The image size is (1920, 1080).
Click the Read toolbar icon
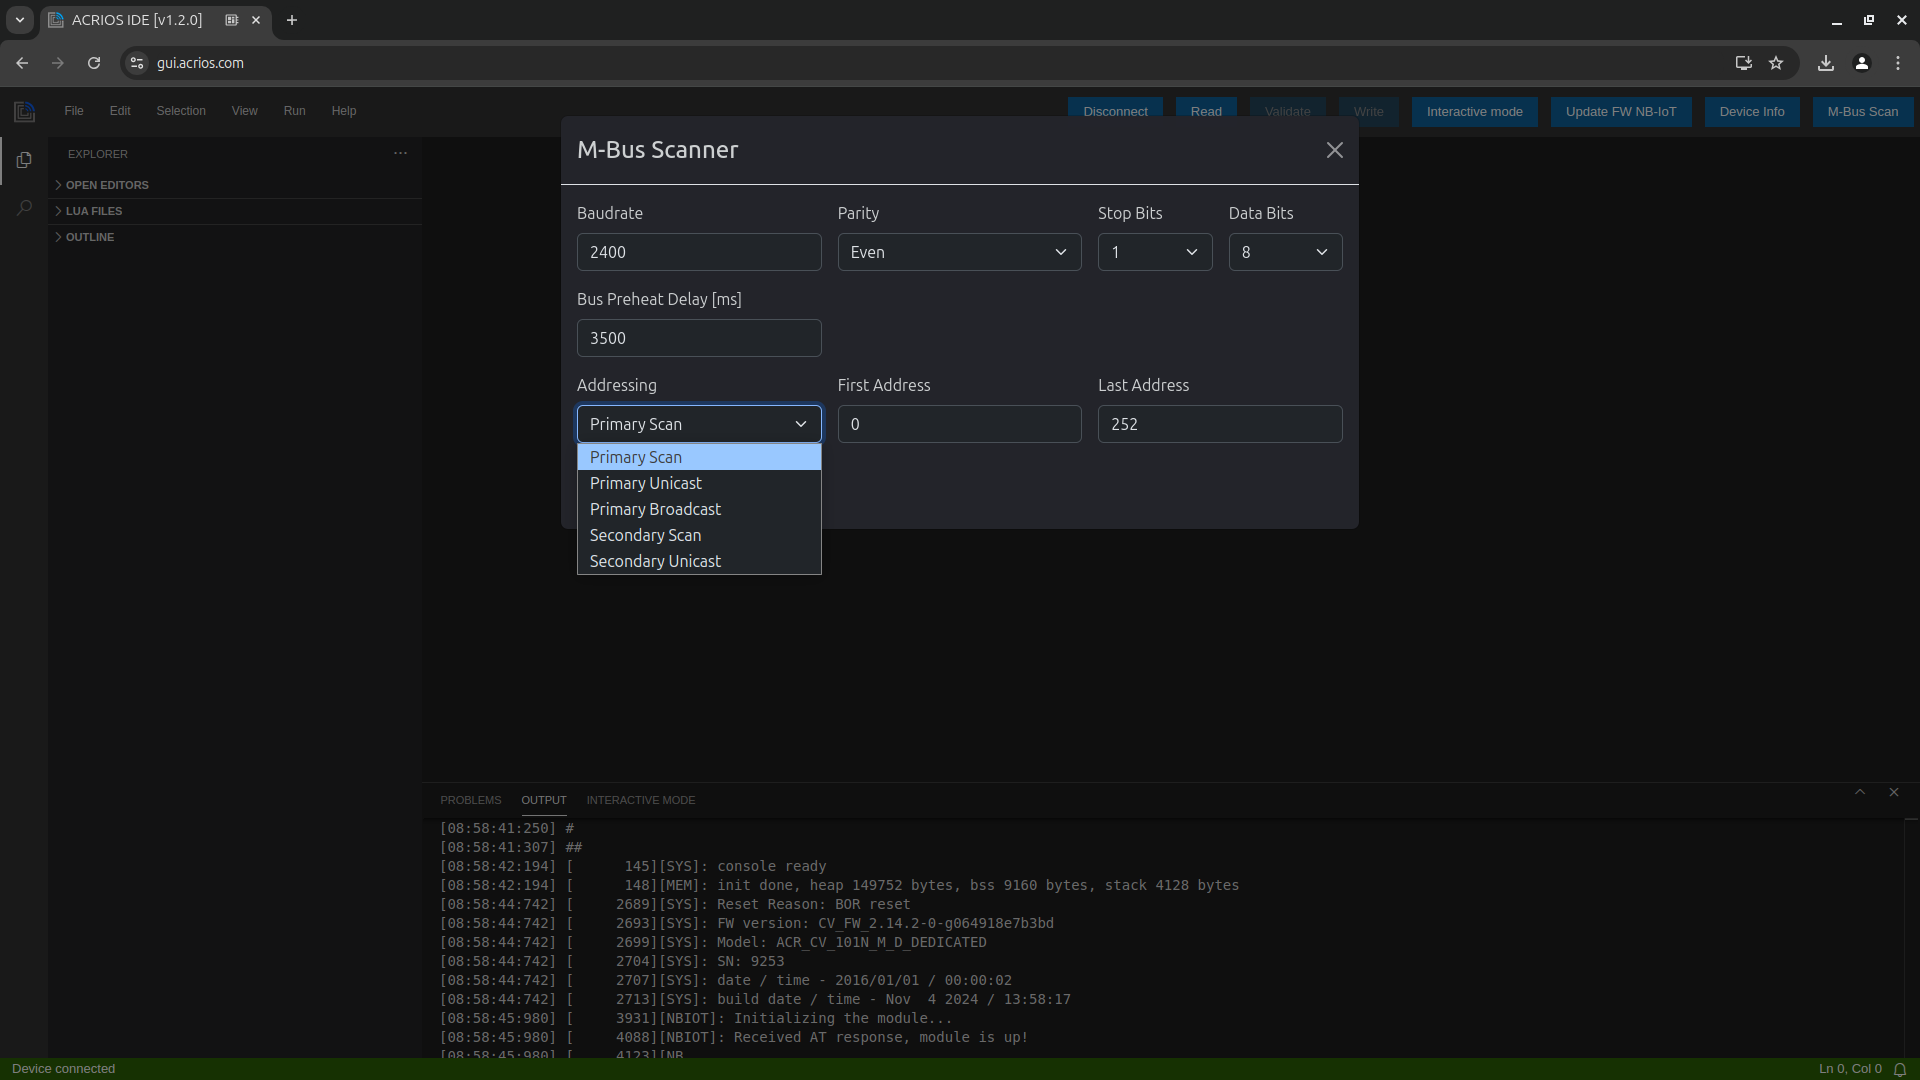pyautogui.click(x=1205, y=109)
